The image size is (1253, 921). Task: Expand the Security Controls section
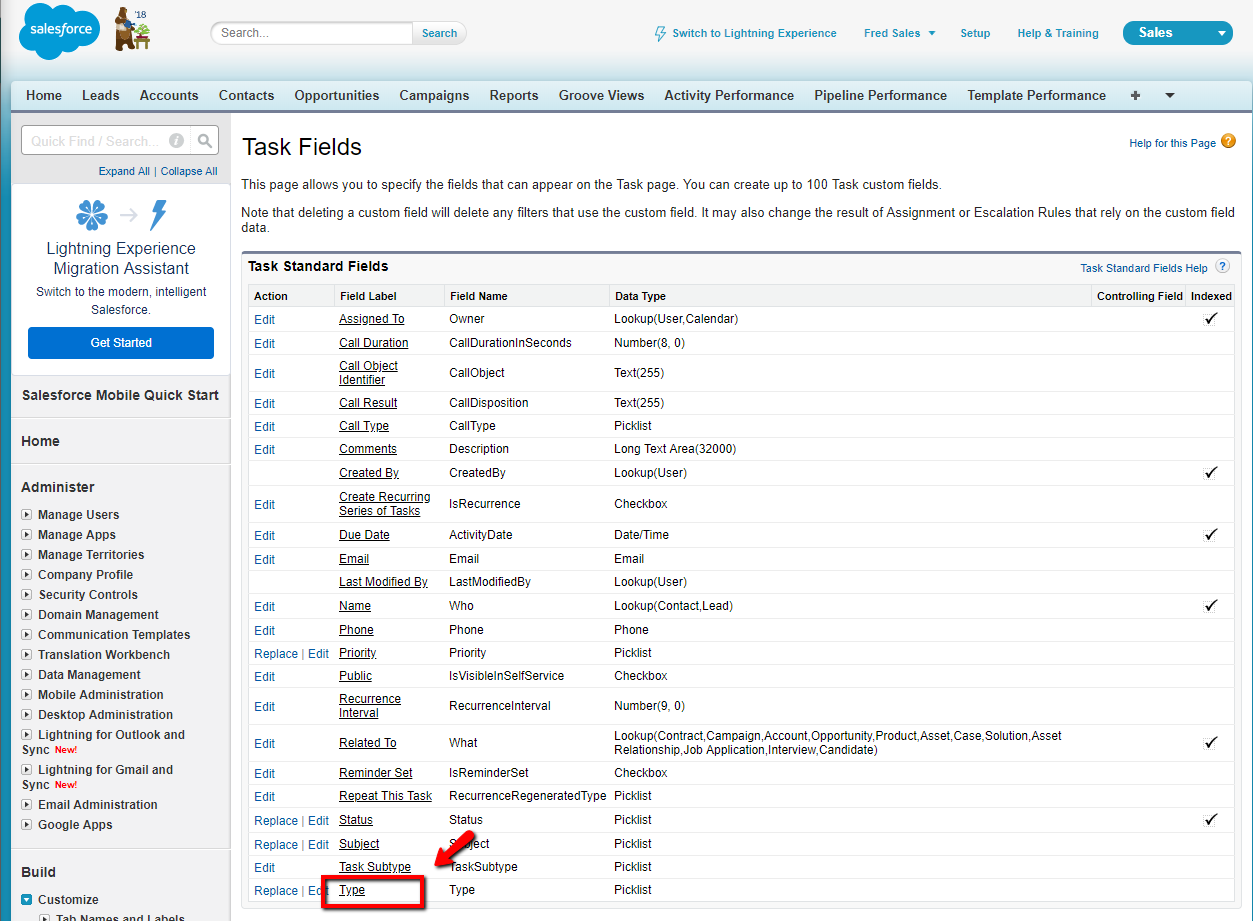coord(27,595)
